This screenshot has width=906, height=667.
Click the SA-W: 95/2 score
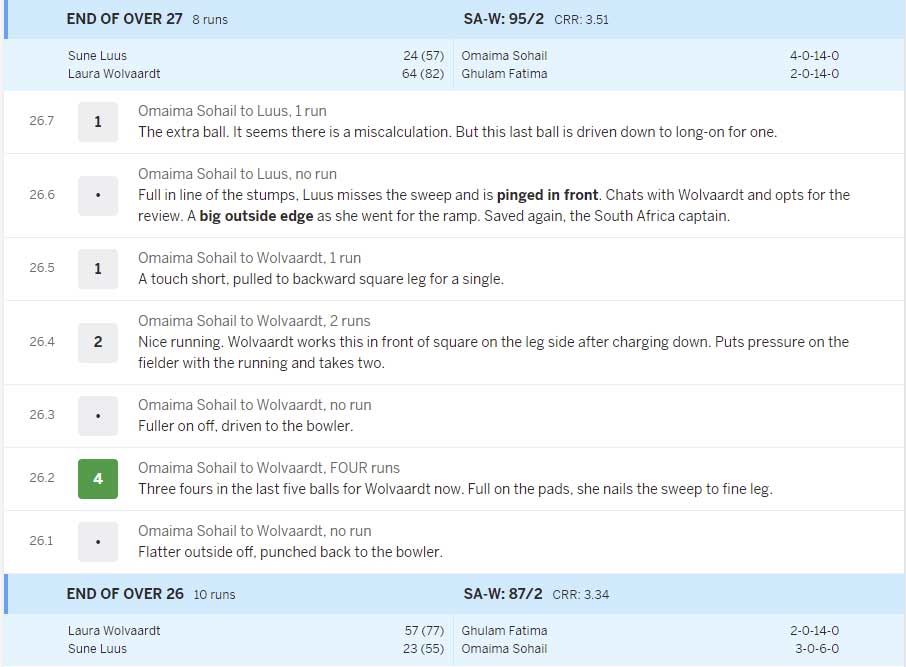502,19
